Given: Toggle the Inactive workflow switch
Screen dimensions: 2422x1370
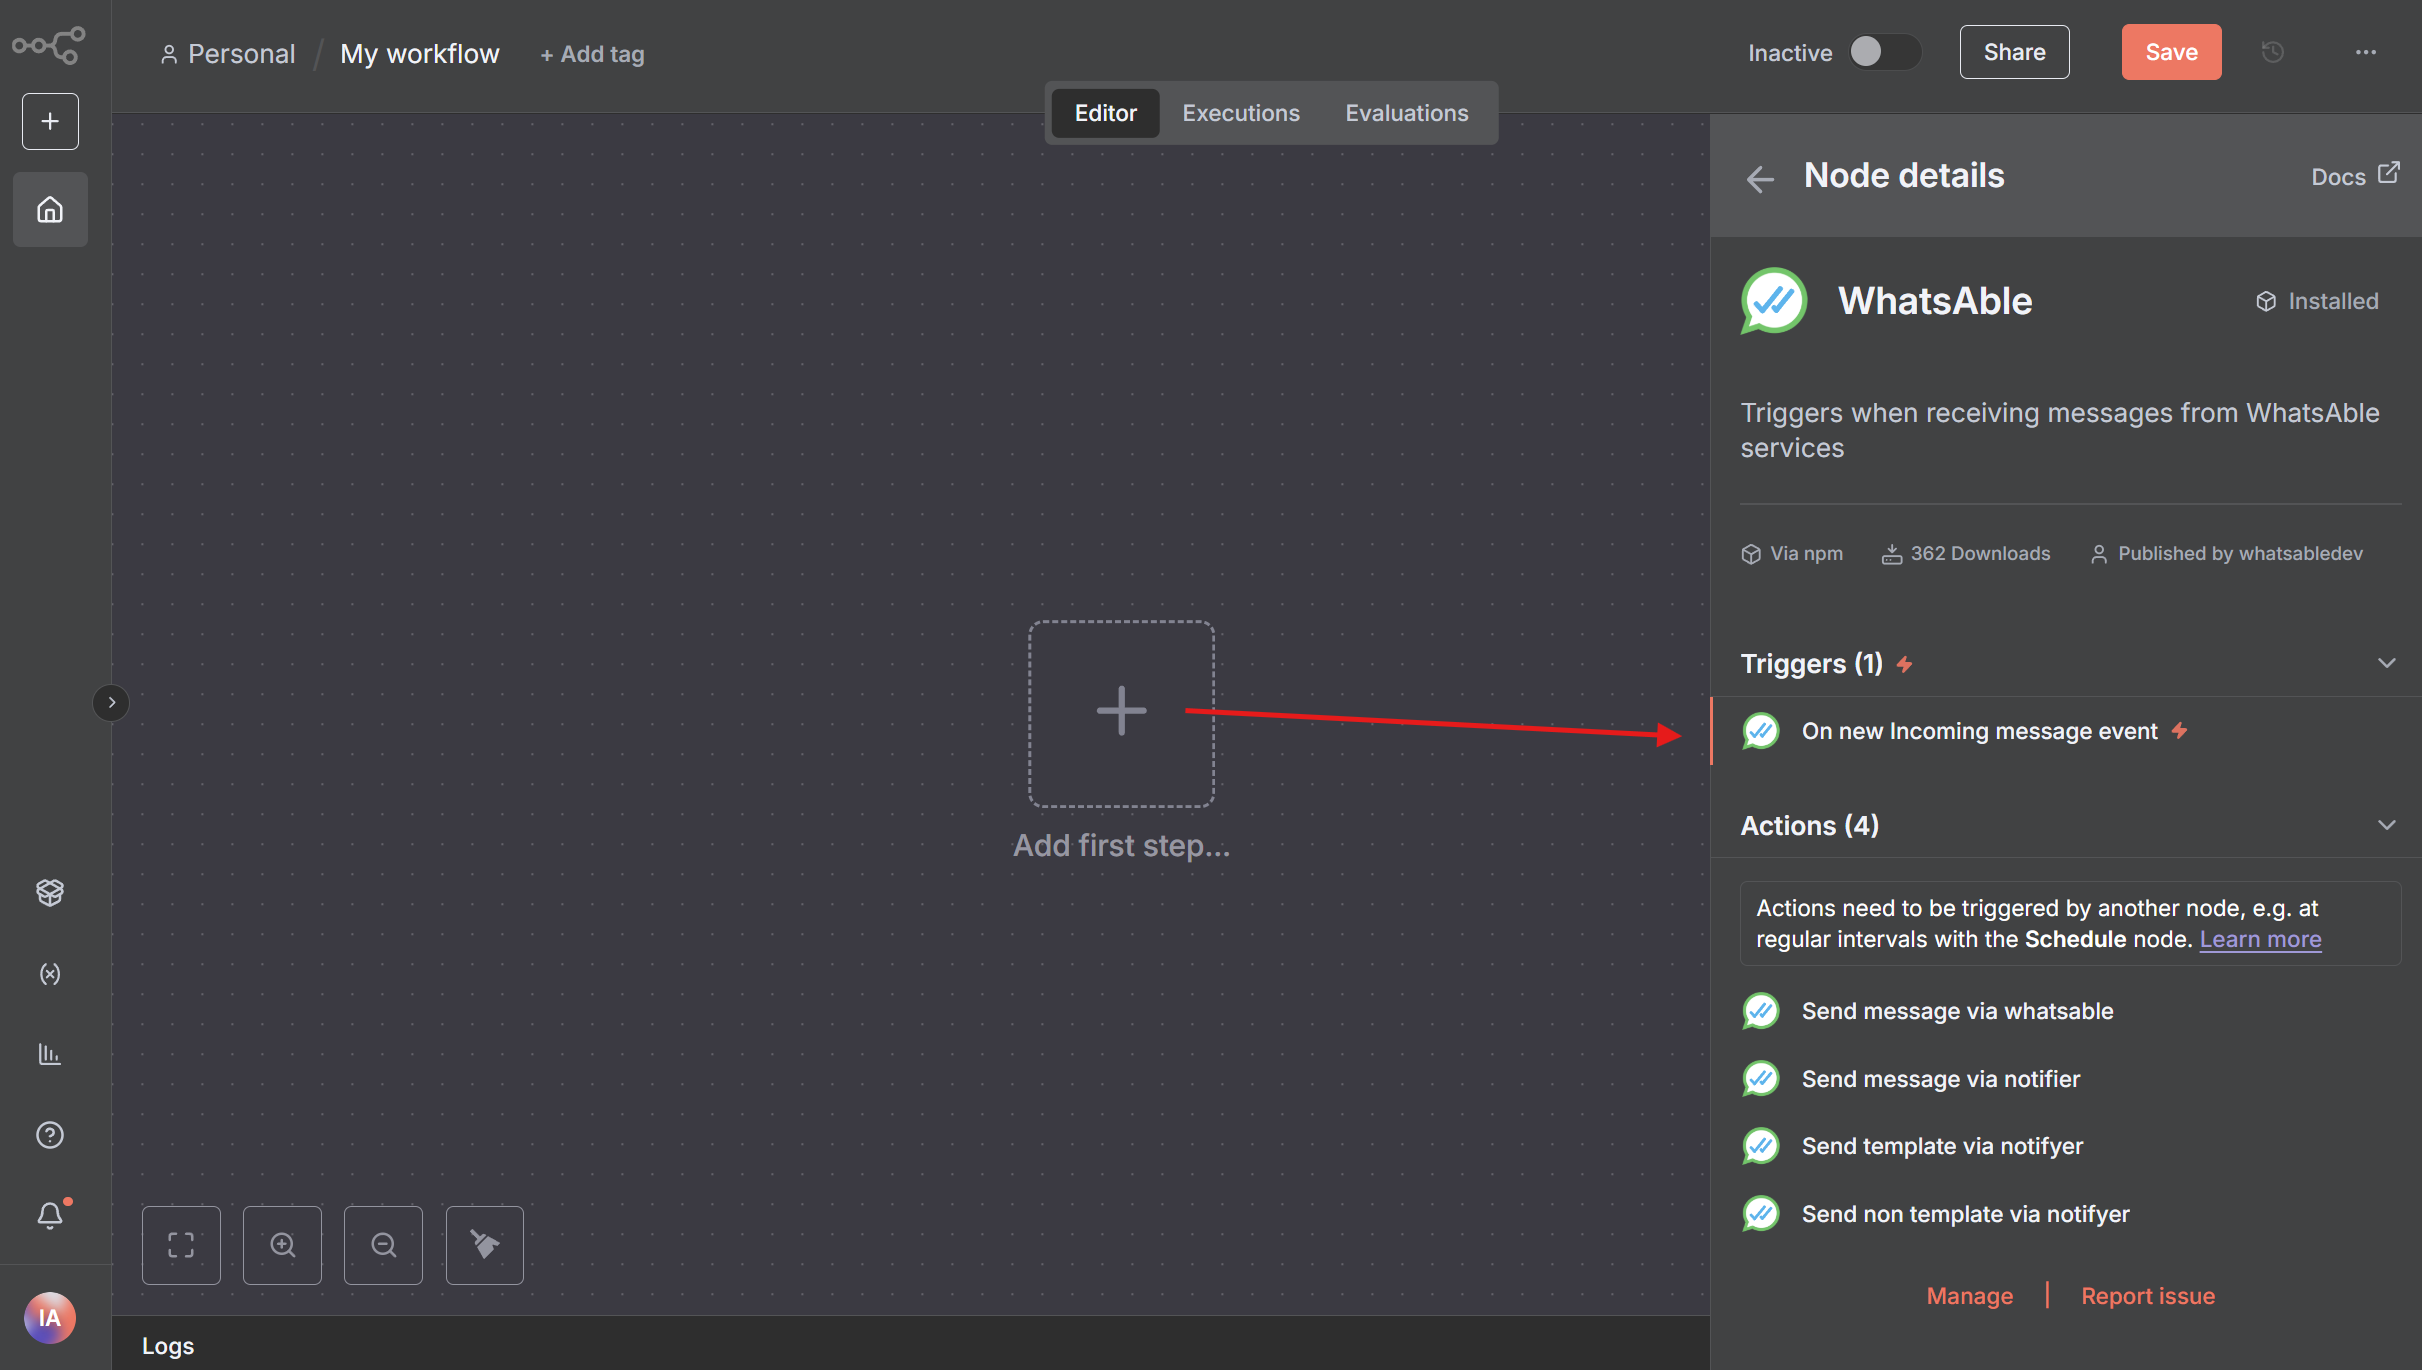Looking at the screenshot, I should (x=1883, y=52).
